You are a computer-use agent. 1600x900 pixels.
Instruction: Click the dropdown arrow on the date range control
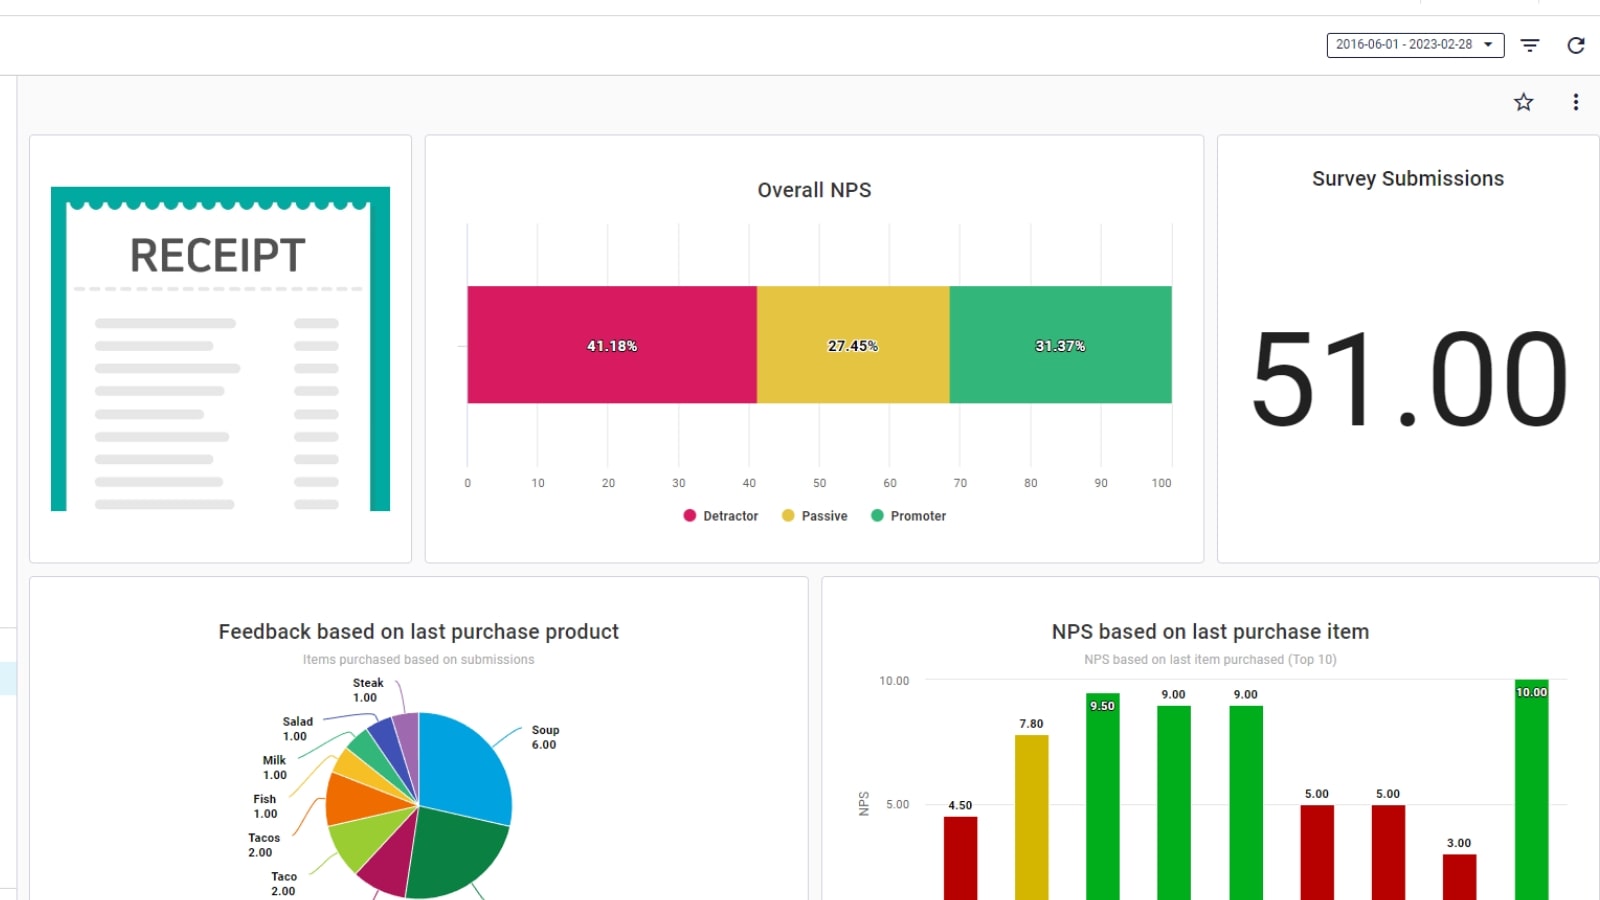click(x=1489, y=44)
